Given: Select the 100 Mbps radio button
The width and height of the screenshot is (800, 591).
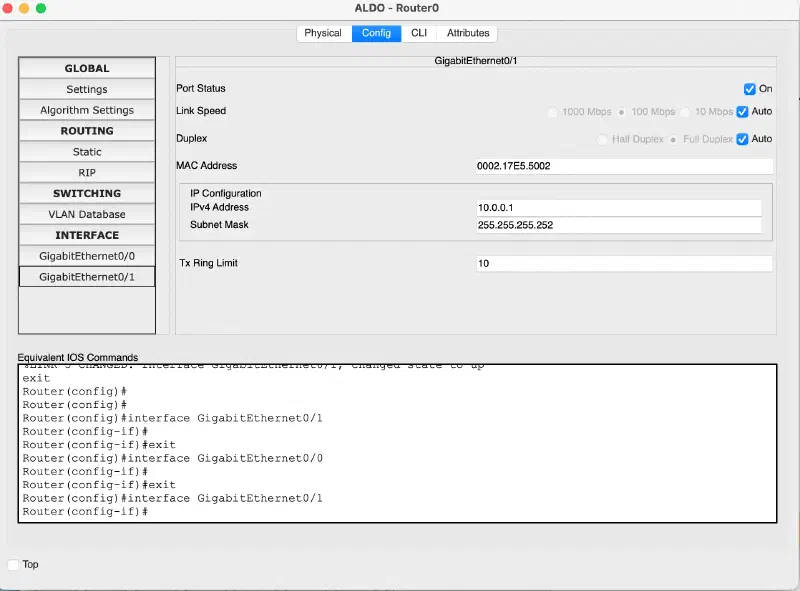Looking at the screenshot, I should pos(621,112).
